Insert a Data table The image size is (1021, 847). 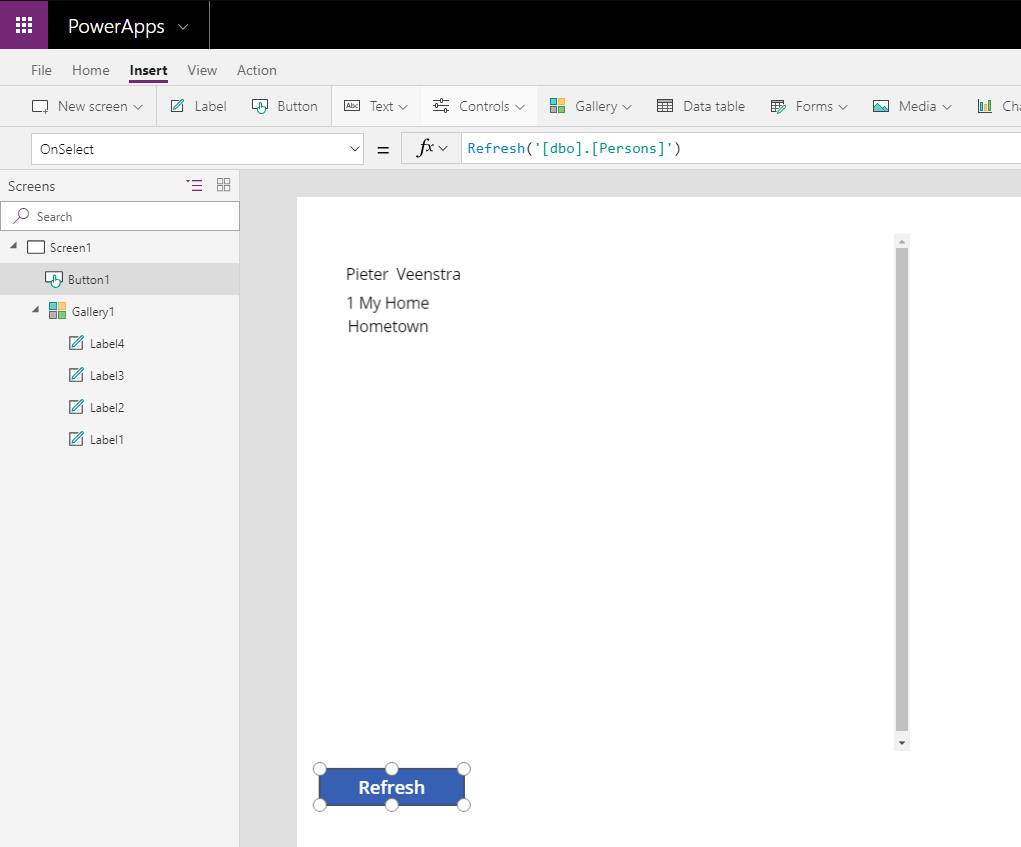pos(701,106)
